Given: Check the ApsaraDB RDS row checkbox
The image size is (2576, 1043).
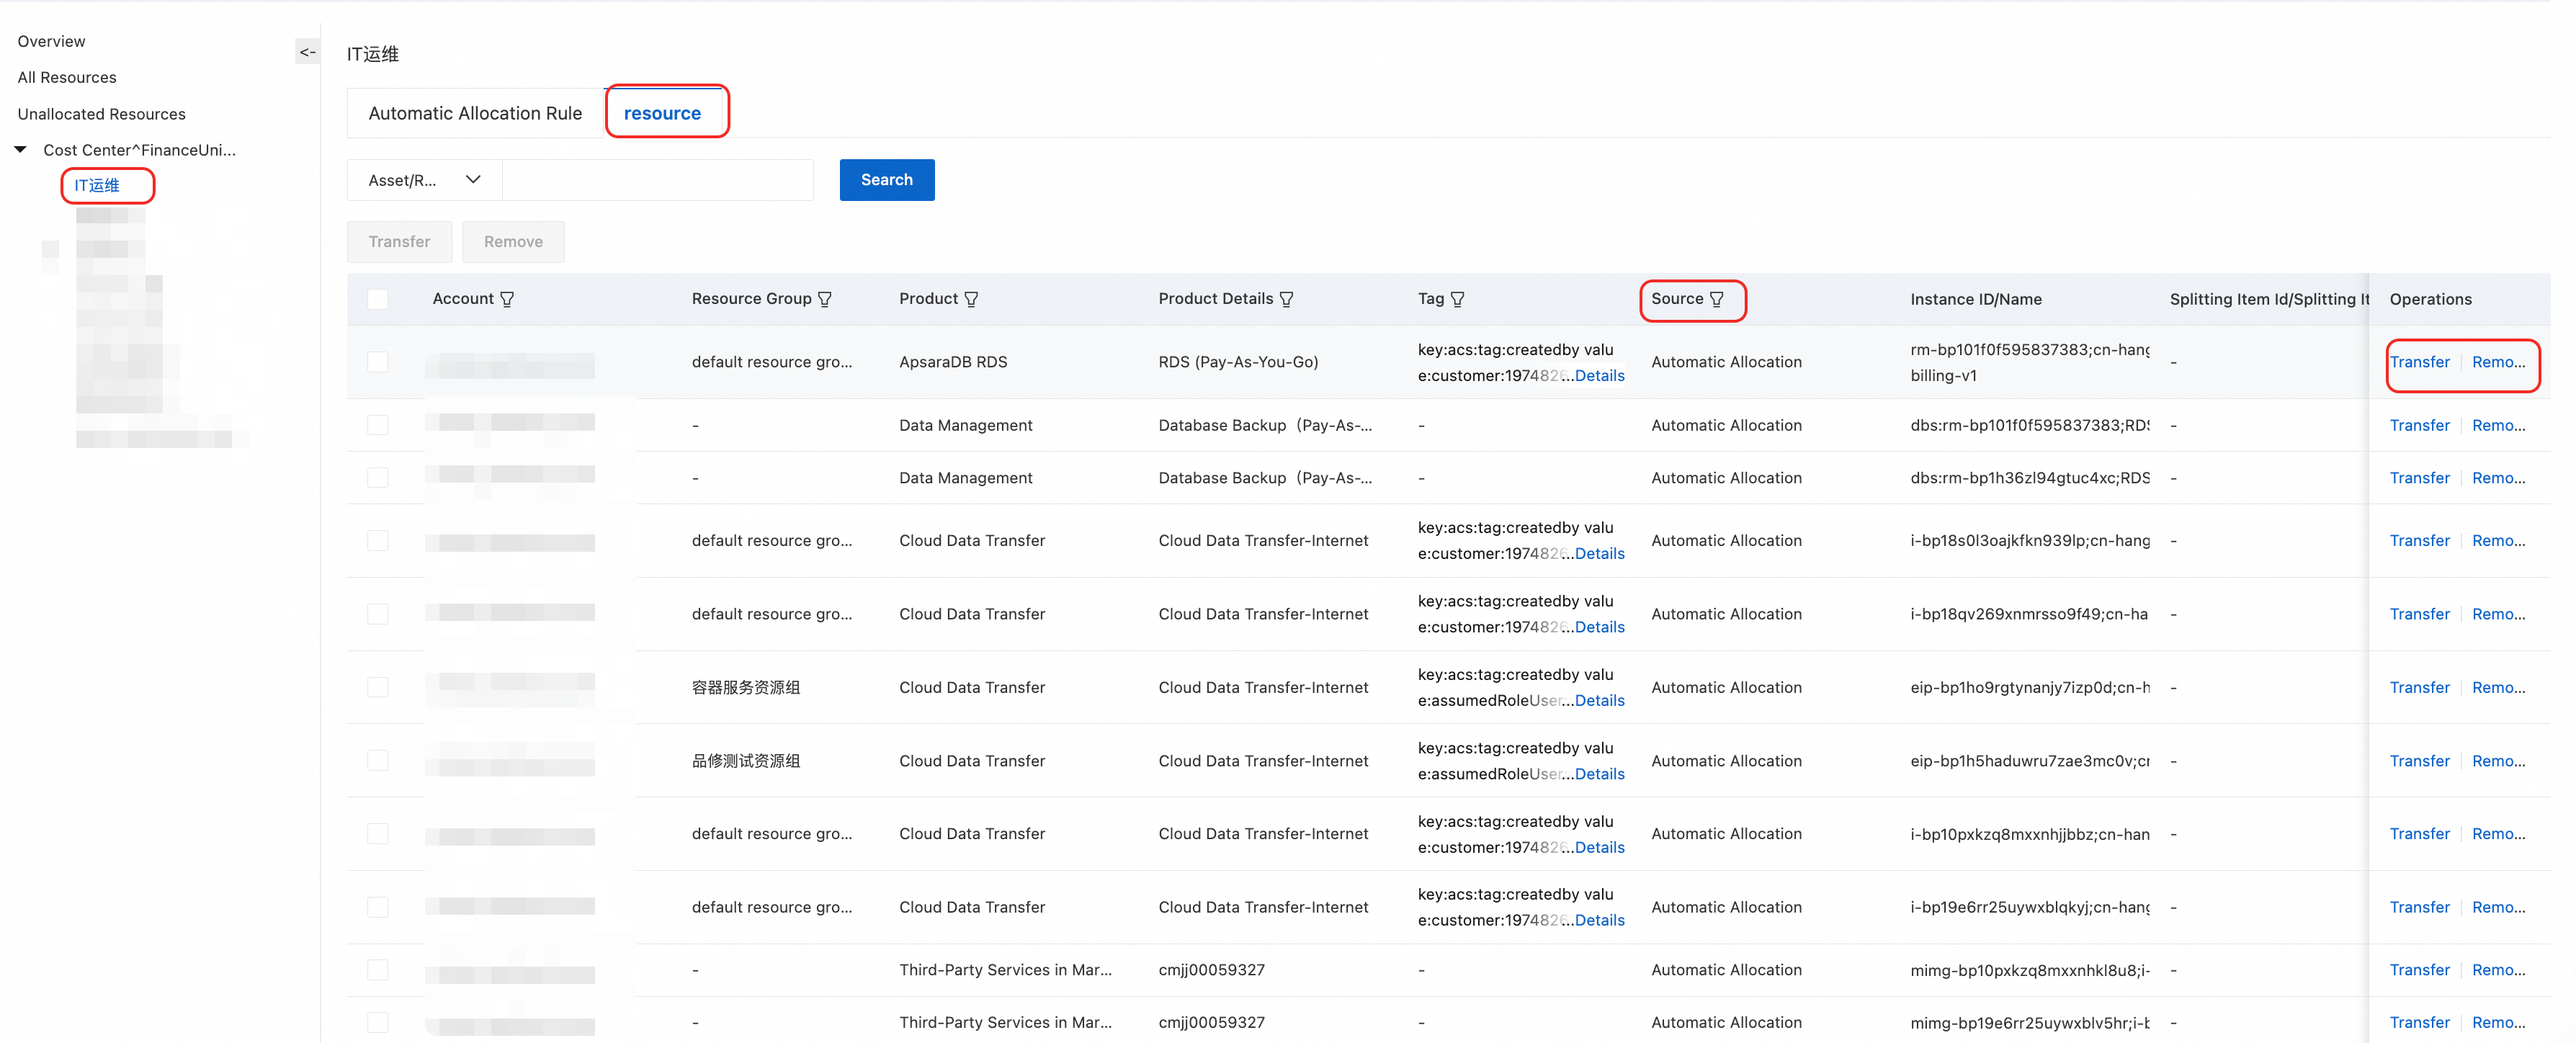Looking at the screenshot, I should point(378,362).
